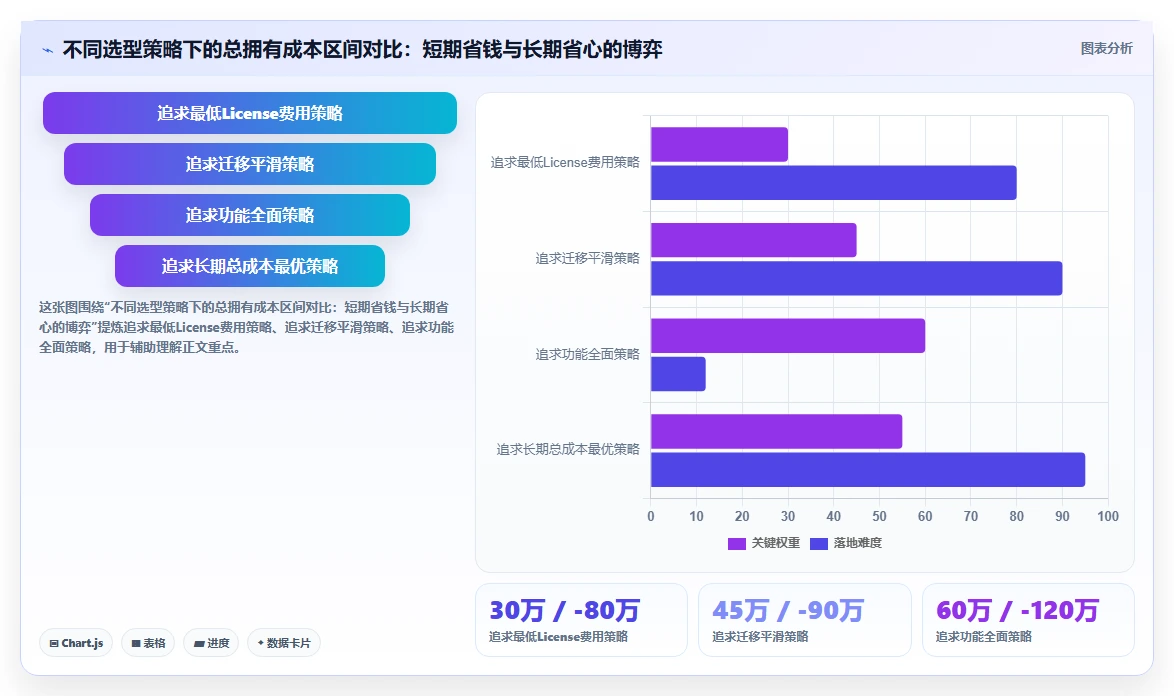Click the blue bar for 追求迁移平滑策略
This screenshot has height=696, width=1174.
tap(857, 278)
